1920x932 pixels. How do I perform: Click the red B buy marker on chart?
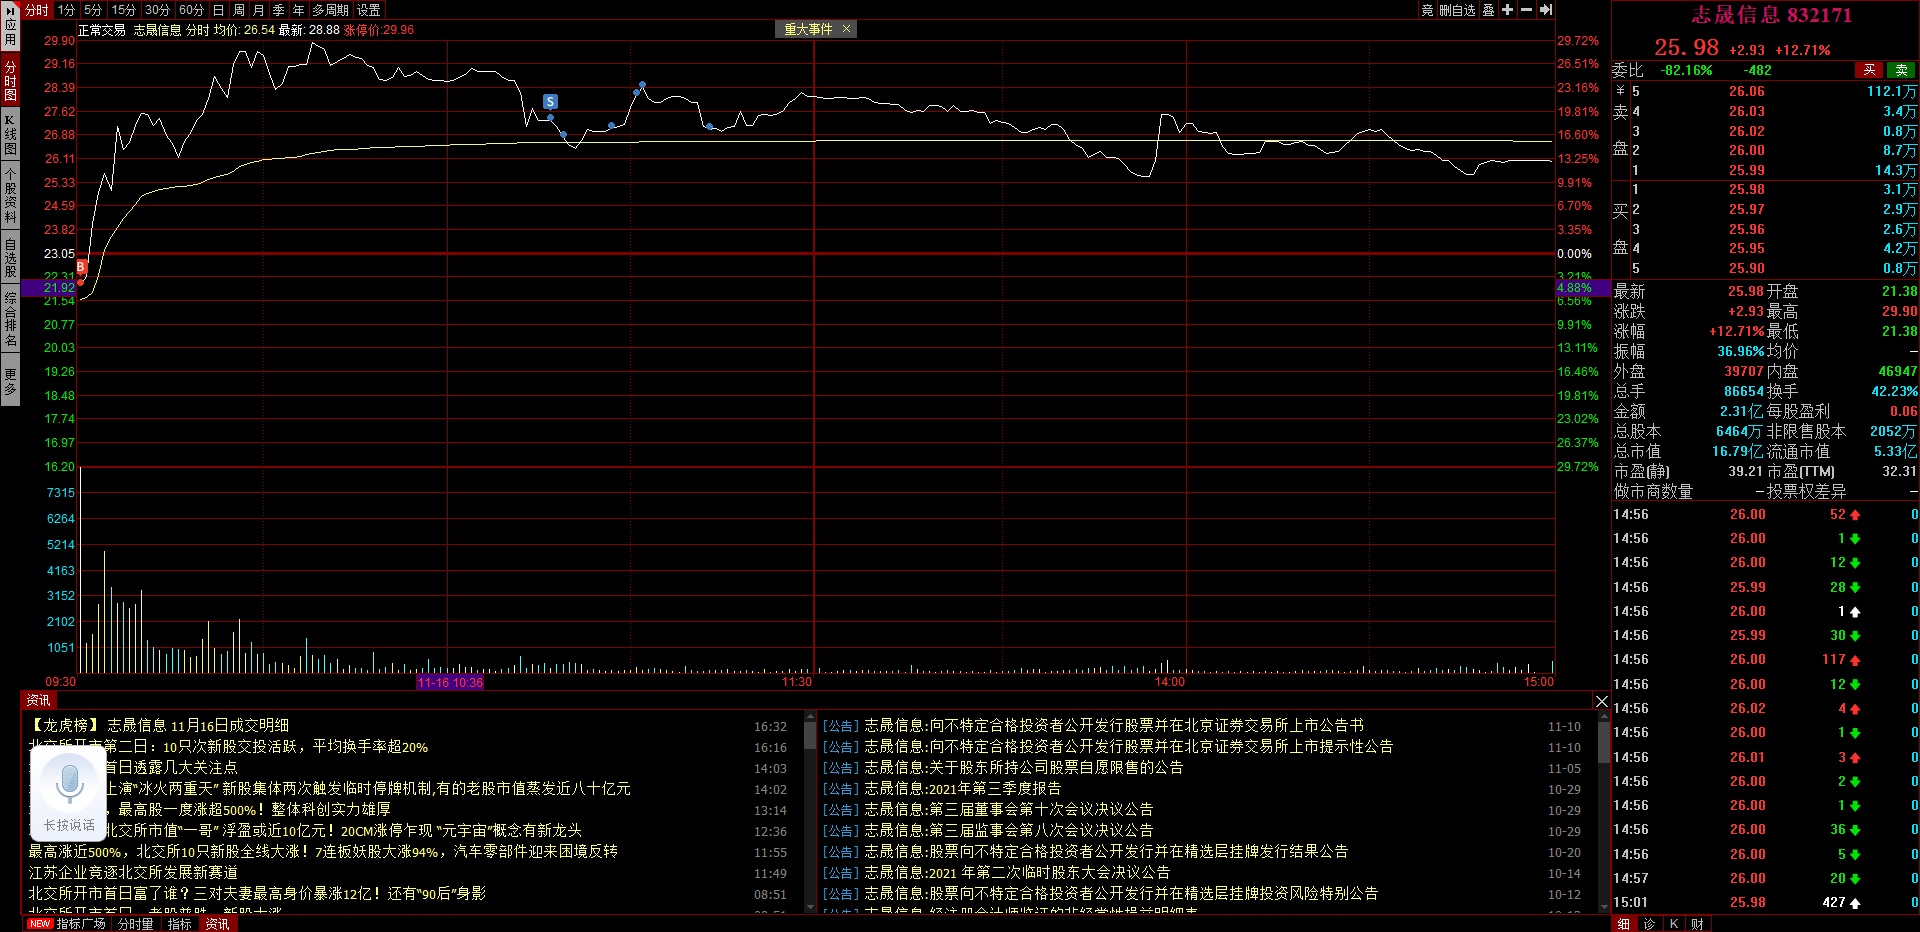[81, 267]
